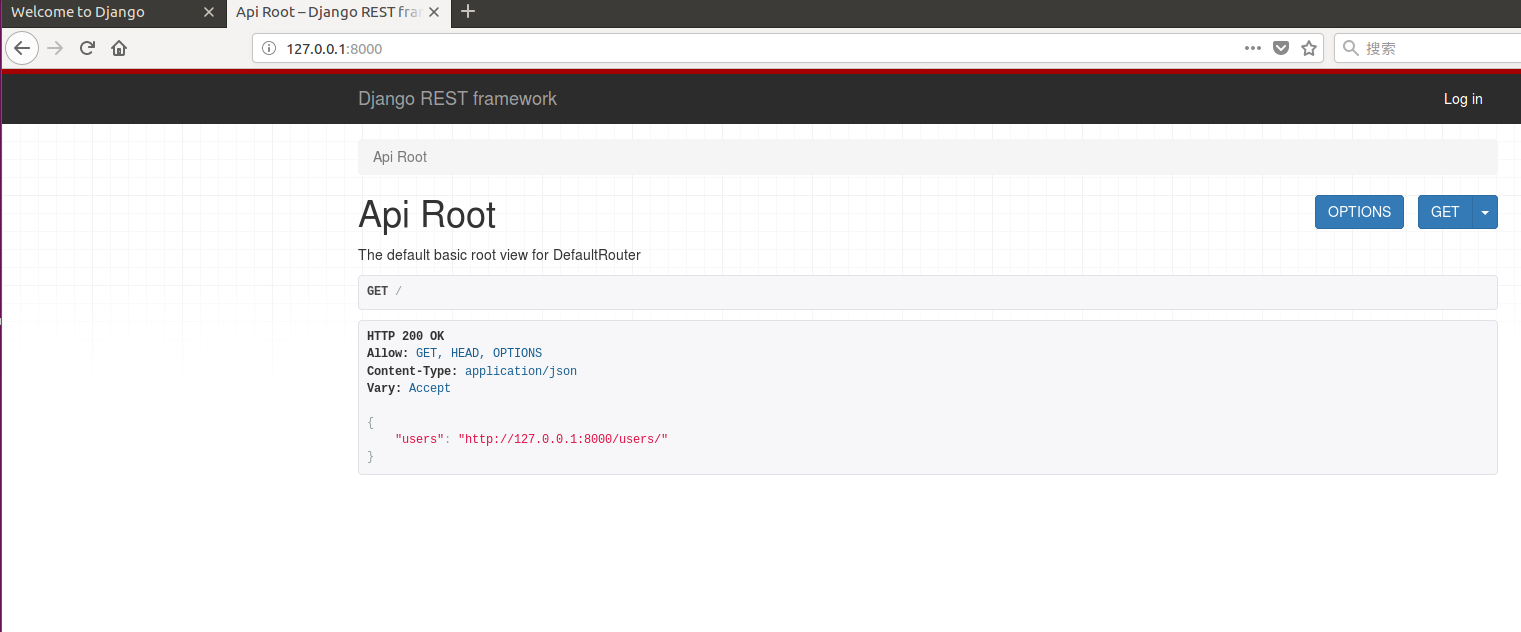Click the search magnifier icon
Screen dimensions: 1521x632
[1351, 48]
